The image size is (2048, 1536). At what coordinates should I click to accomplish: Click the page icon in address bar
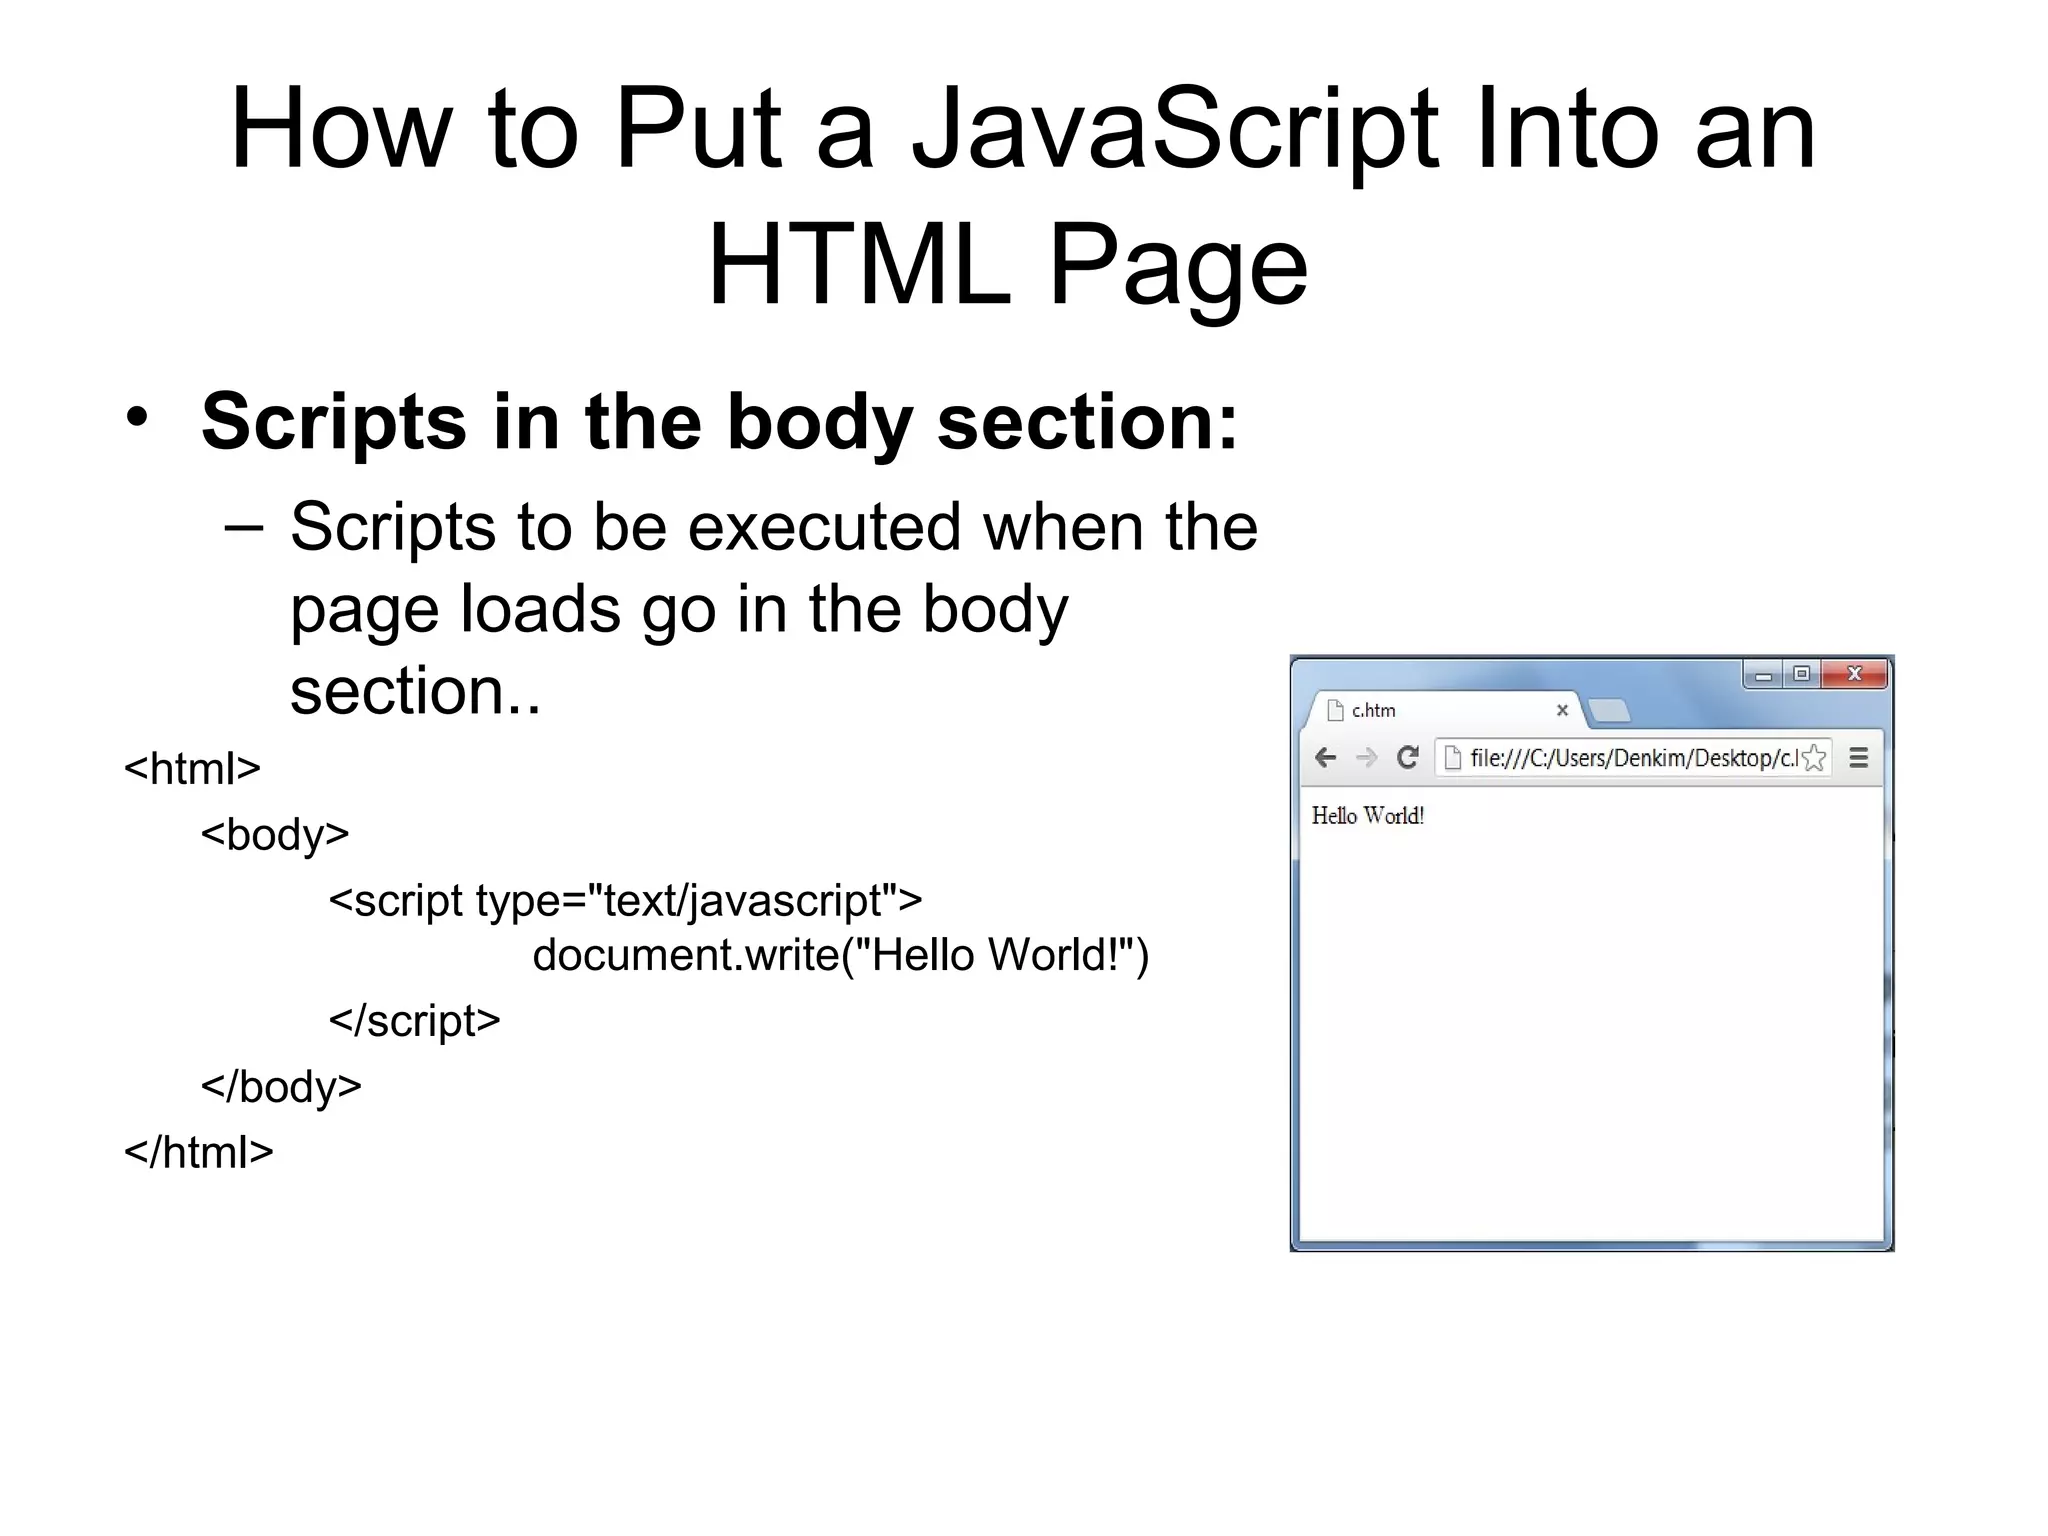point(1453,758)
